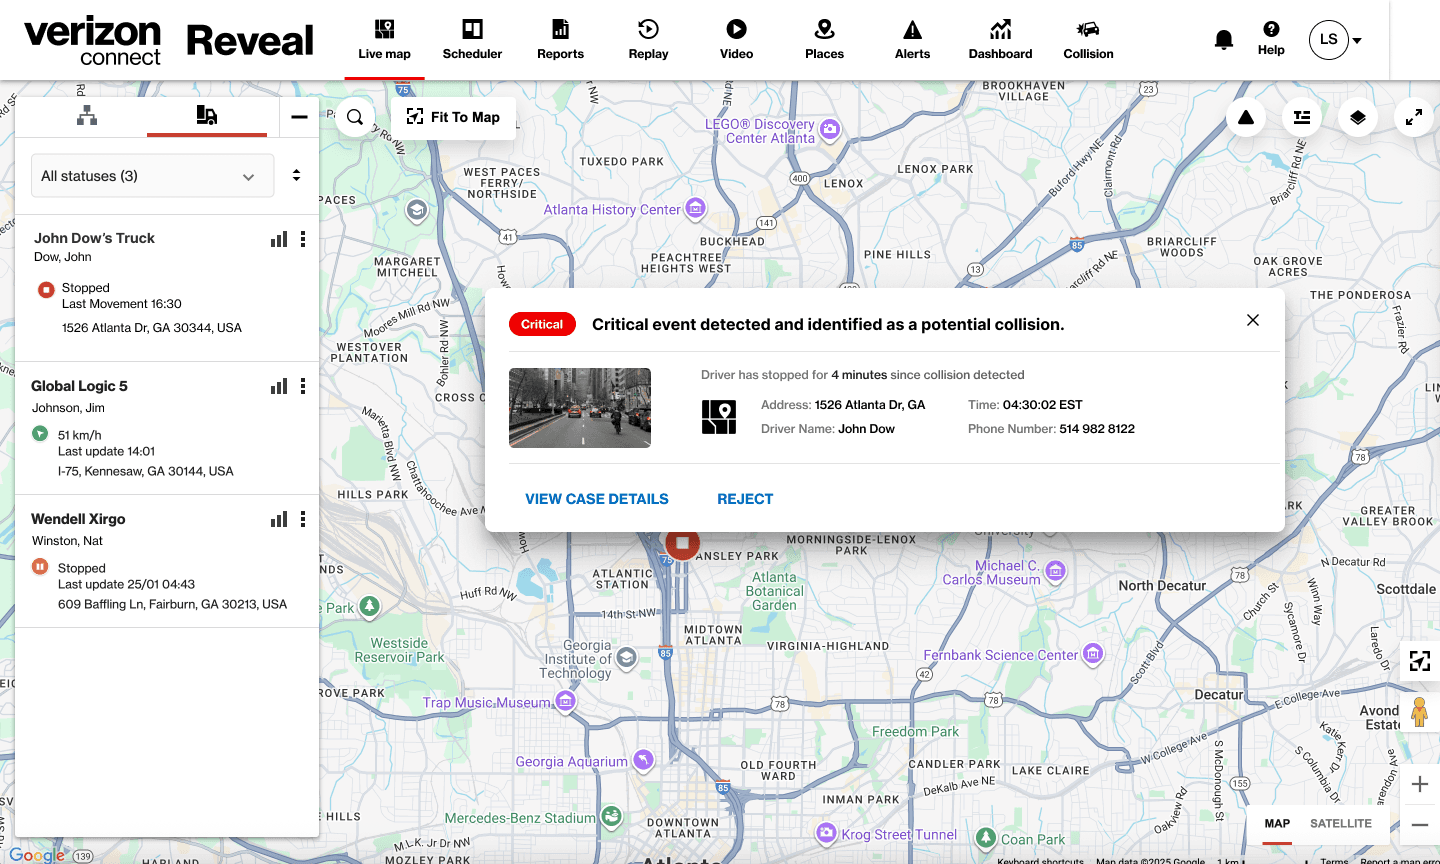Click the notifications bell icon
Image resolution: width=1440 pixels, height=864 pixels.
click(1223, 40)
